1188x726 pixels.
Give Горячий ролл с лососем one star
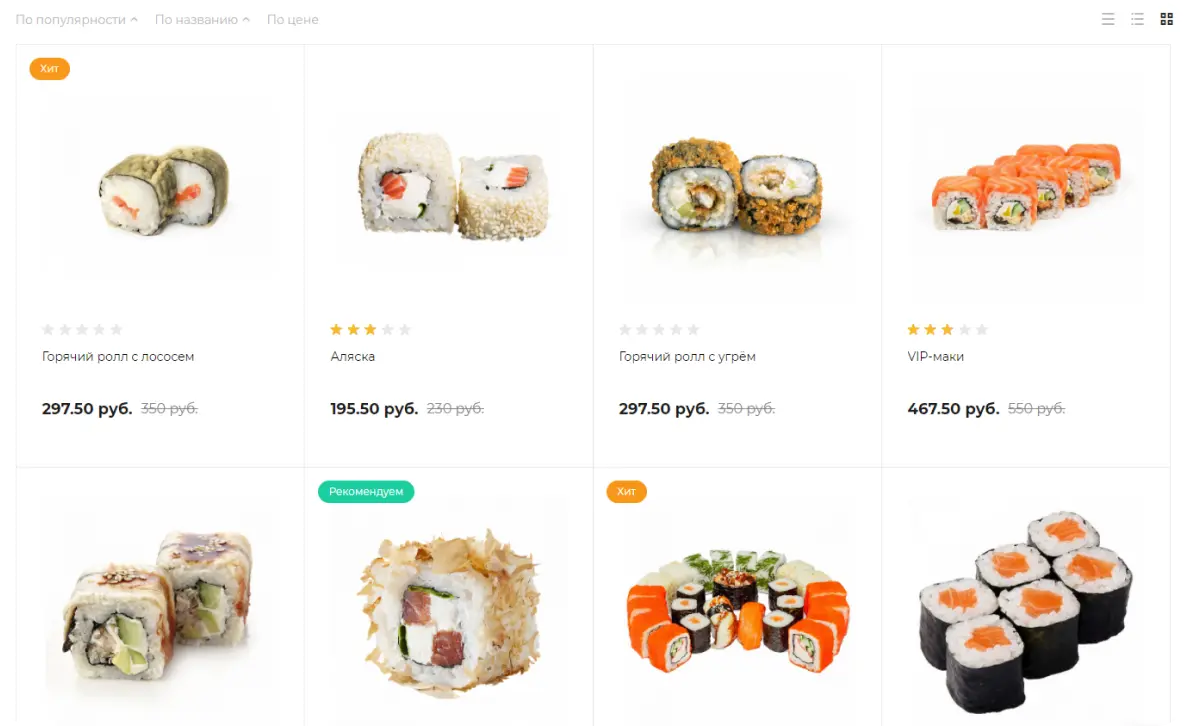pyautogui.click(x=48, y=330)
